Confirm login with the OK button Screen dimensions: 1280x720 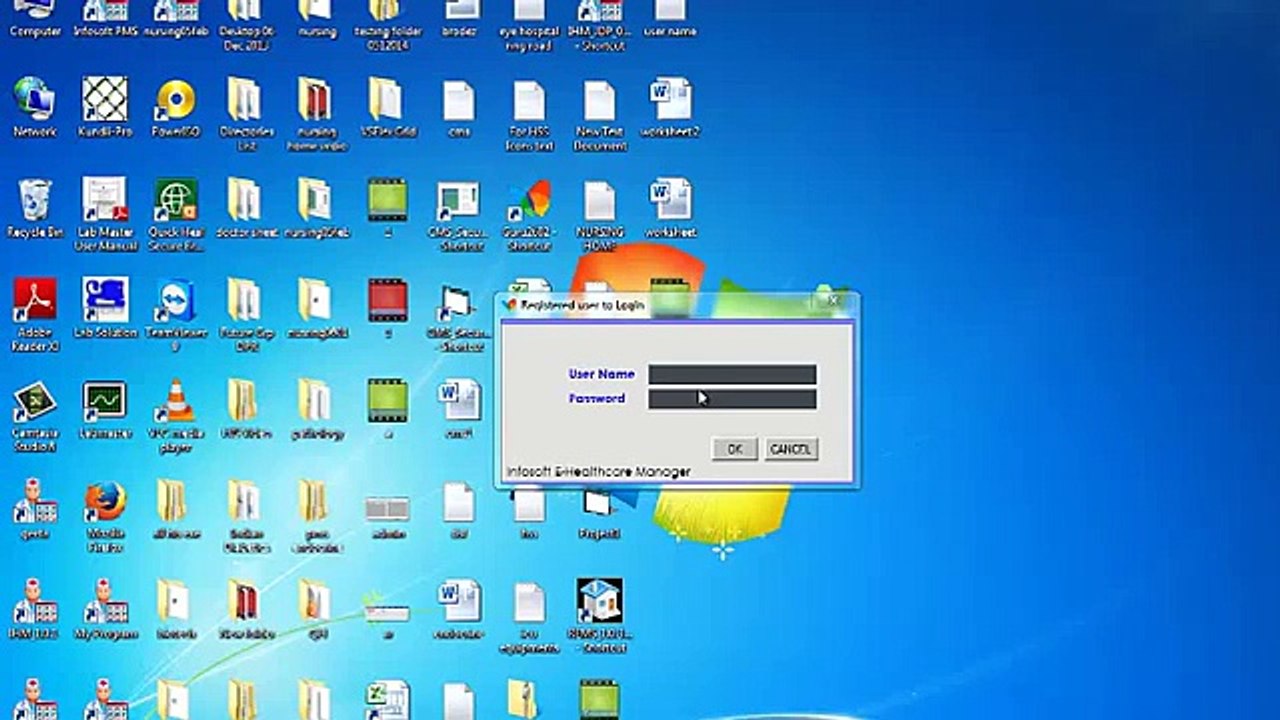(x=734, y=449)
